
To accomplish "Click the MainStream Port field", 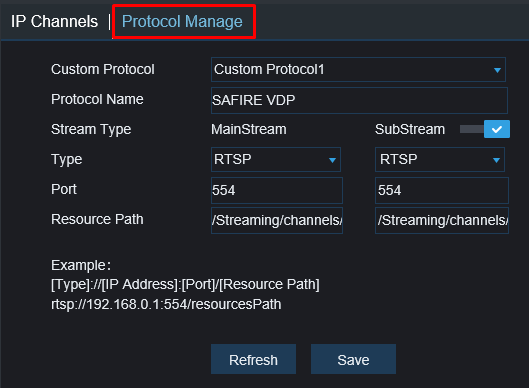I will [x=277, y=190].
